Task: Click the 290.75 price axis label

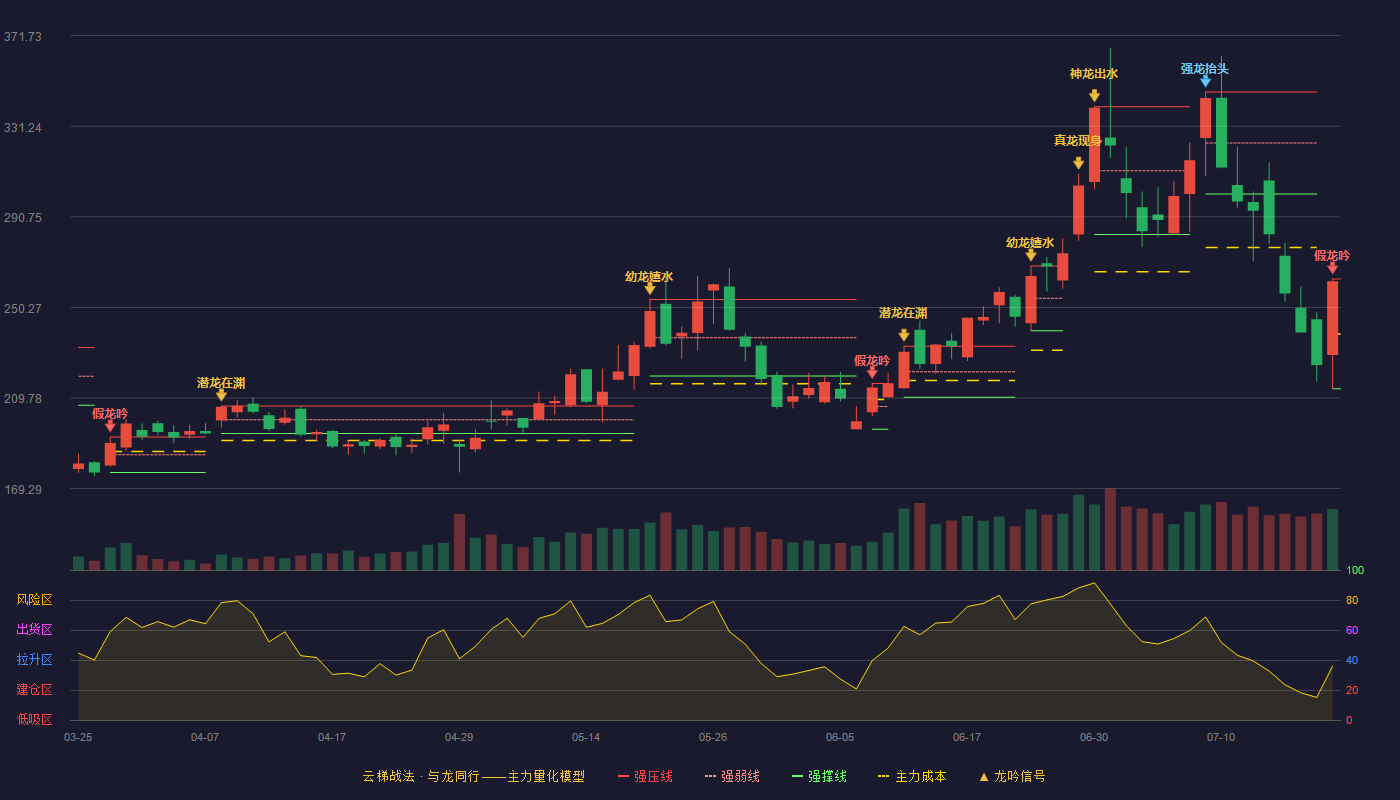Action: [x=23, y=217]
